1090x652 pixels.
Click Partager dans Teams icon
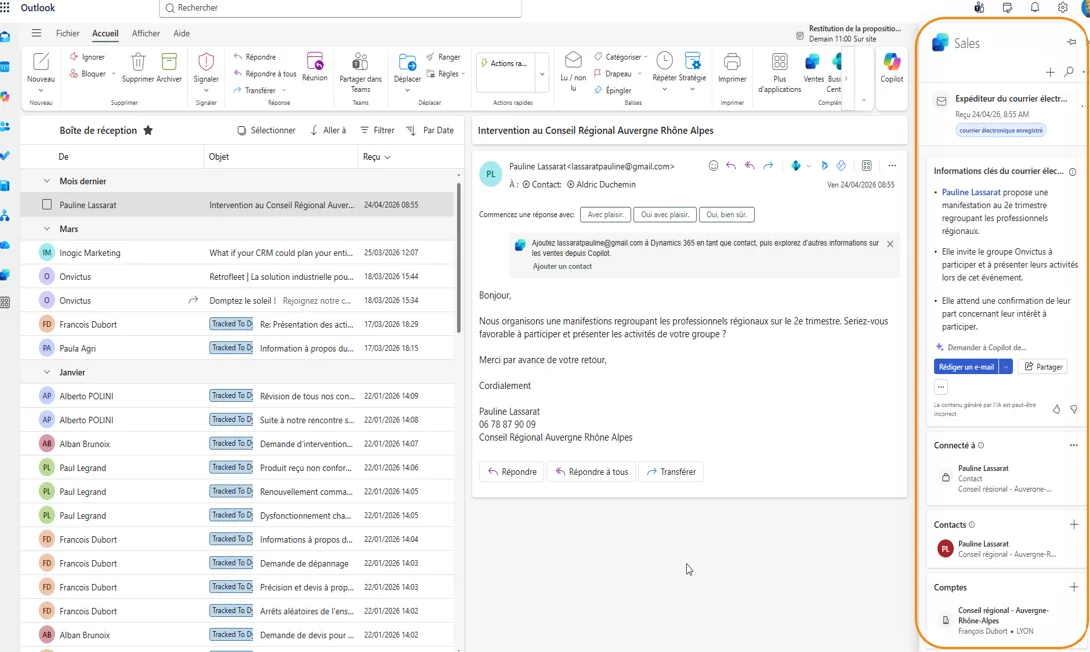360,62
